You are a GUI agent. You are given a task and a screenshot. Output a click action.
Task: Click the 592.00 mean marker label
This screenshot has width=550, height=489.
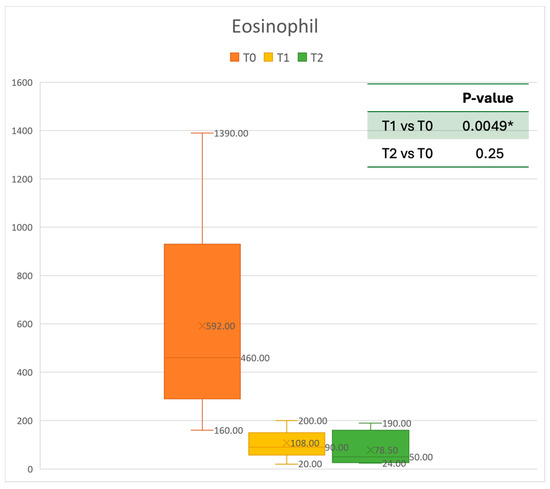coord(220,326)
